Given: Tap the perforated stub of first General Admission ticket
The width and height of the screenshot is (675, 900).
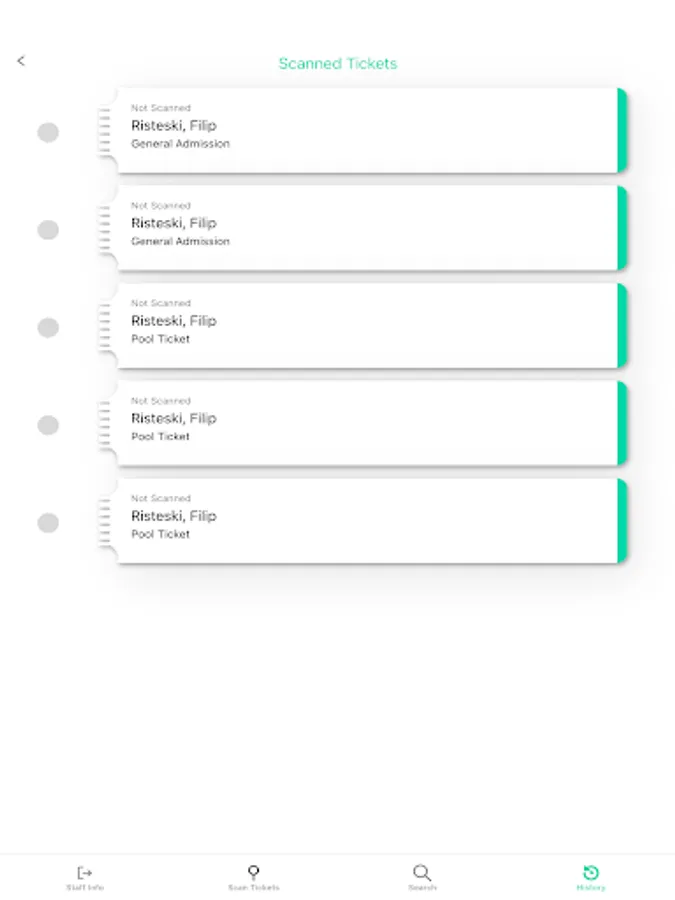Looking at the screenshot, I should pyautogui.click(x=105, y=131).
